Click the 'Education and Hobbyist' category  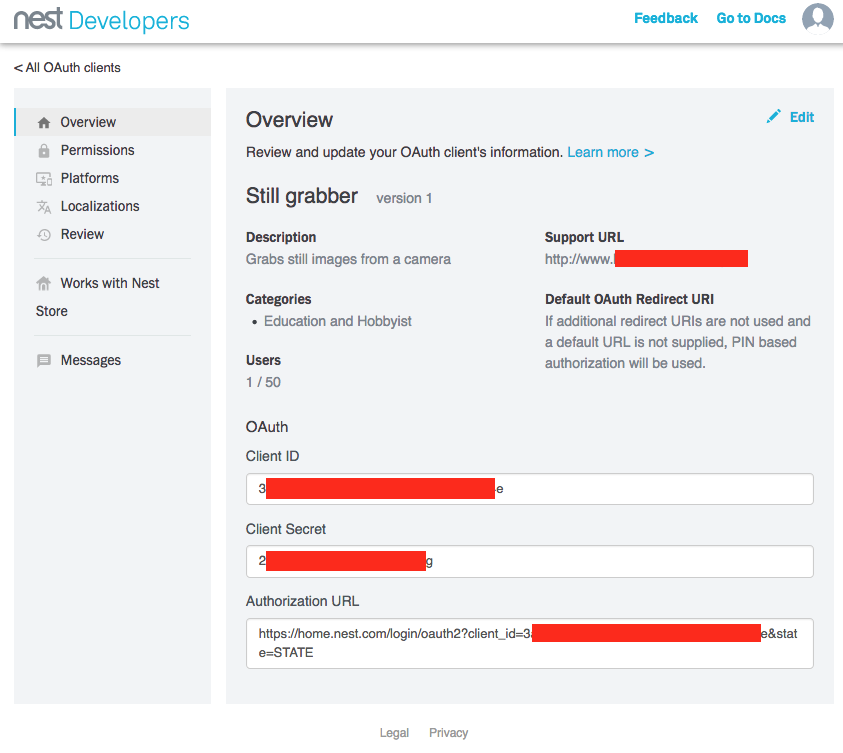coord(338,321)
